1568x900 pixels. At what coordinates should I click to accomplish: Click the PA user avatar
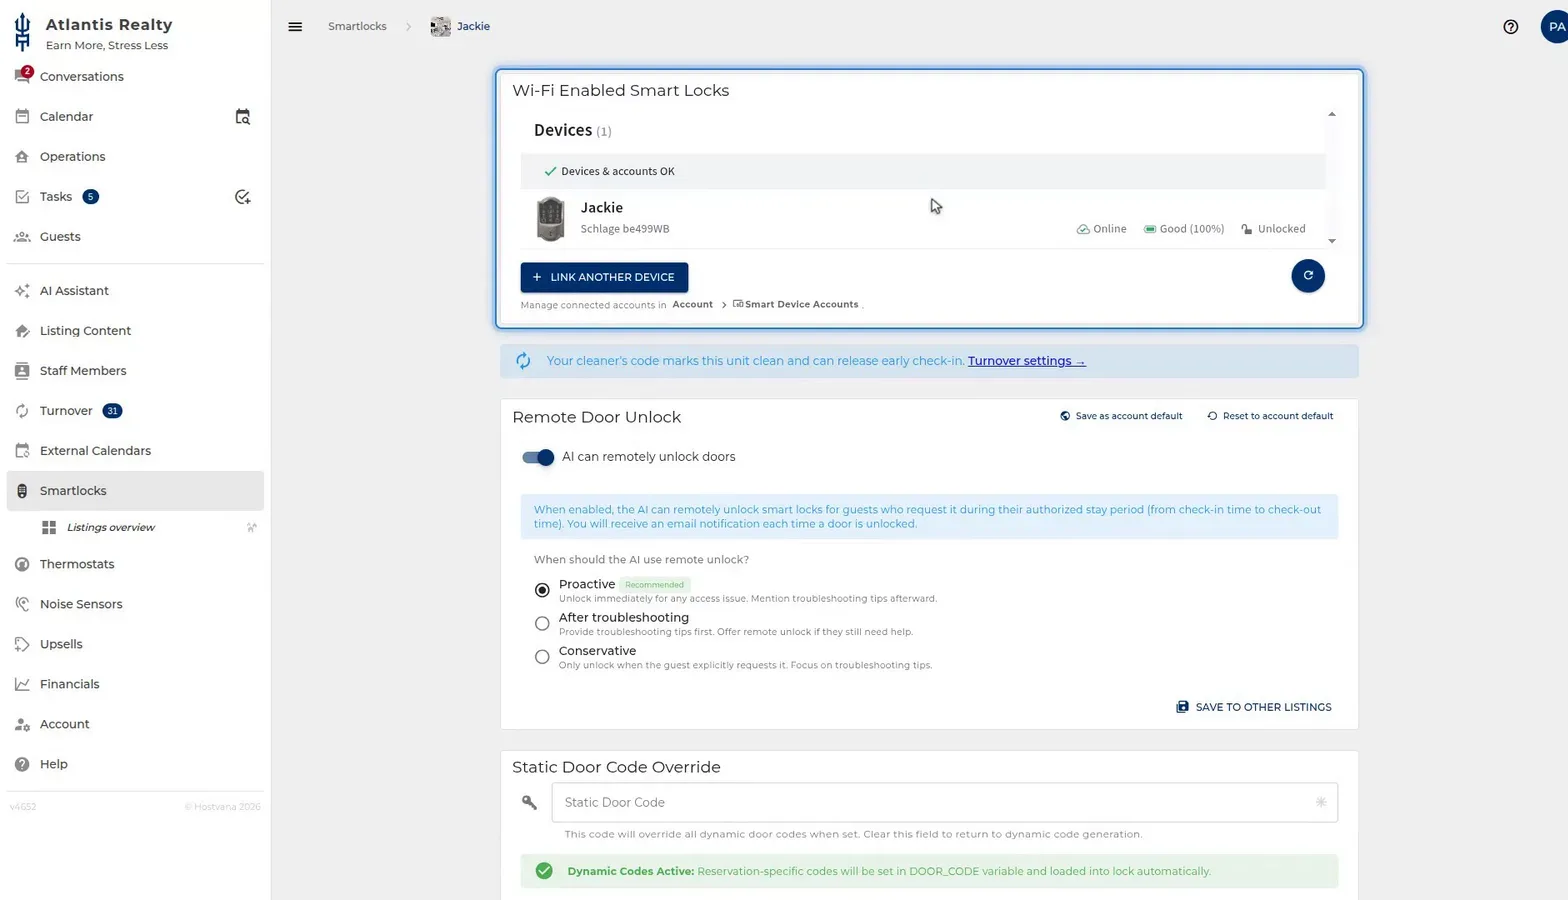(x=1555, y=27)
